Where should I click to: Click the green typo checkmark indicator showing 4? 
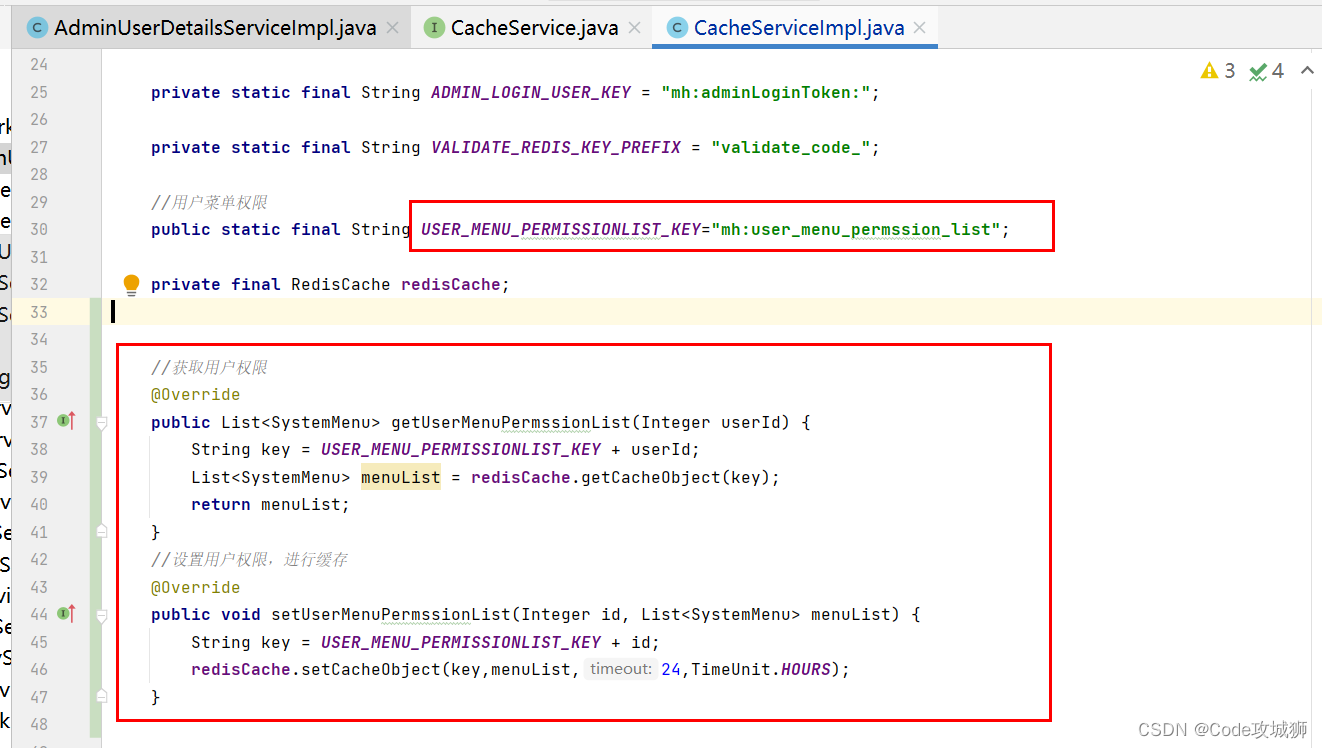[x=1266, y=71]
